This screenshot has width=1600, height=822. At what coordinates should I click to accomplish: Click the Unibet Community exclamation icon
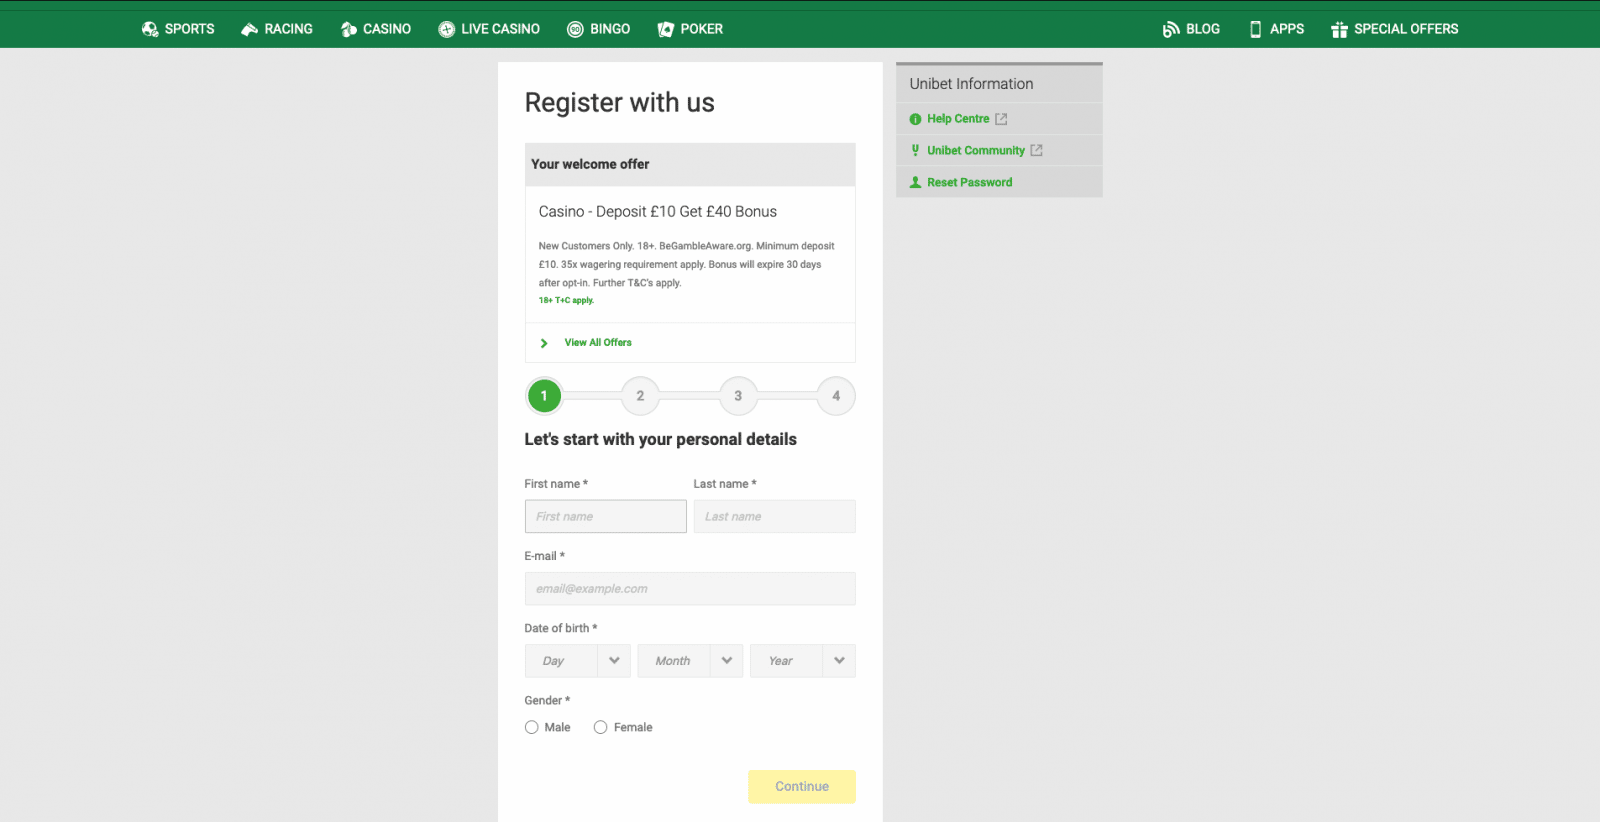pyautogui.click(x=915, y=150)
